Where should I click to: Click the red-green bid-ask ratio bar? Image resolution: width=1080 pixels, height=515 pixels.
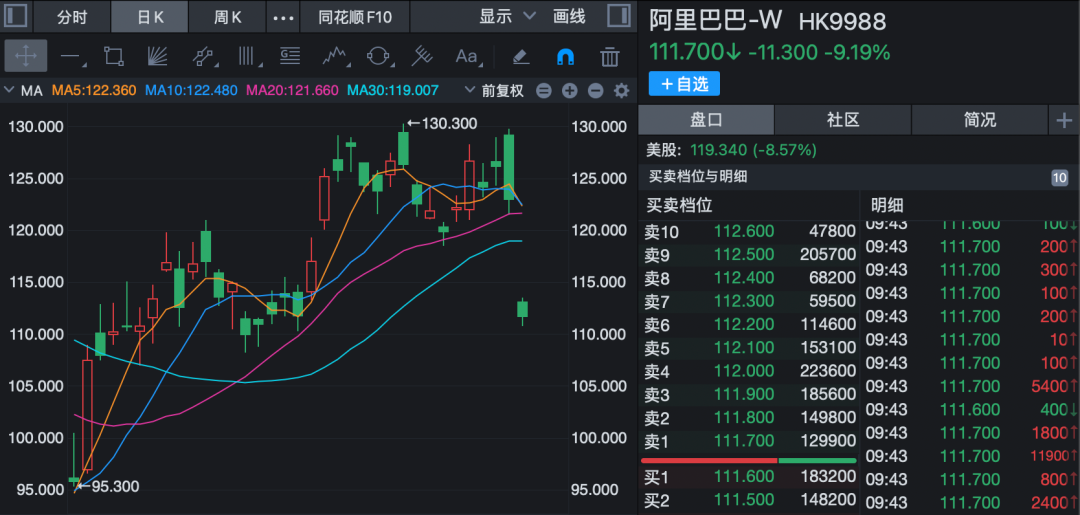point(749,460)
